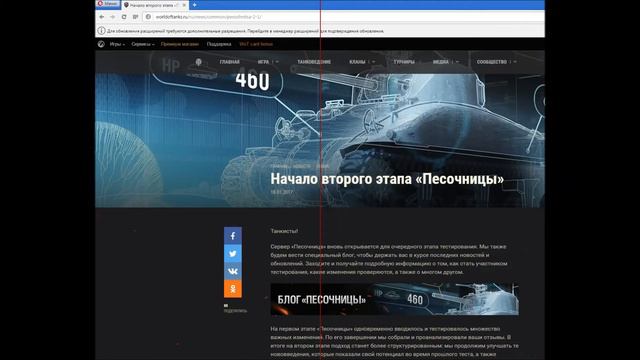Open the «МЕДИА» menu item

click(441, 62)
